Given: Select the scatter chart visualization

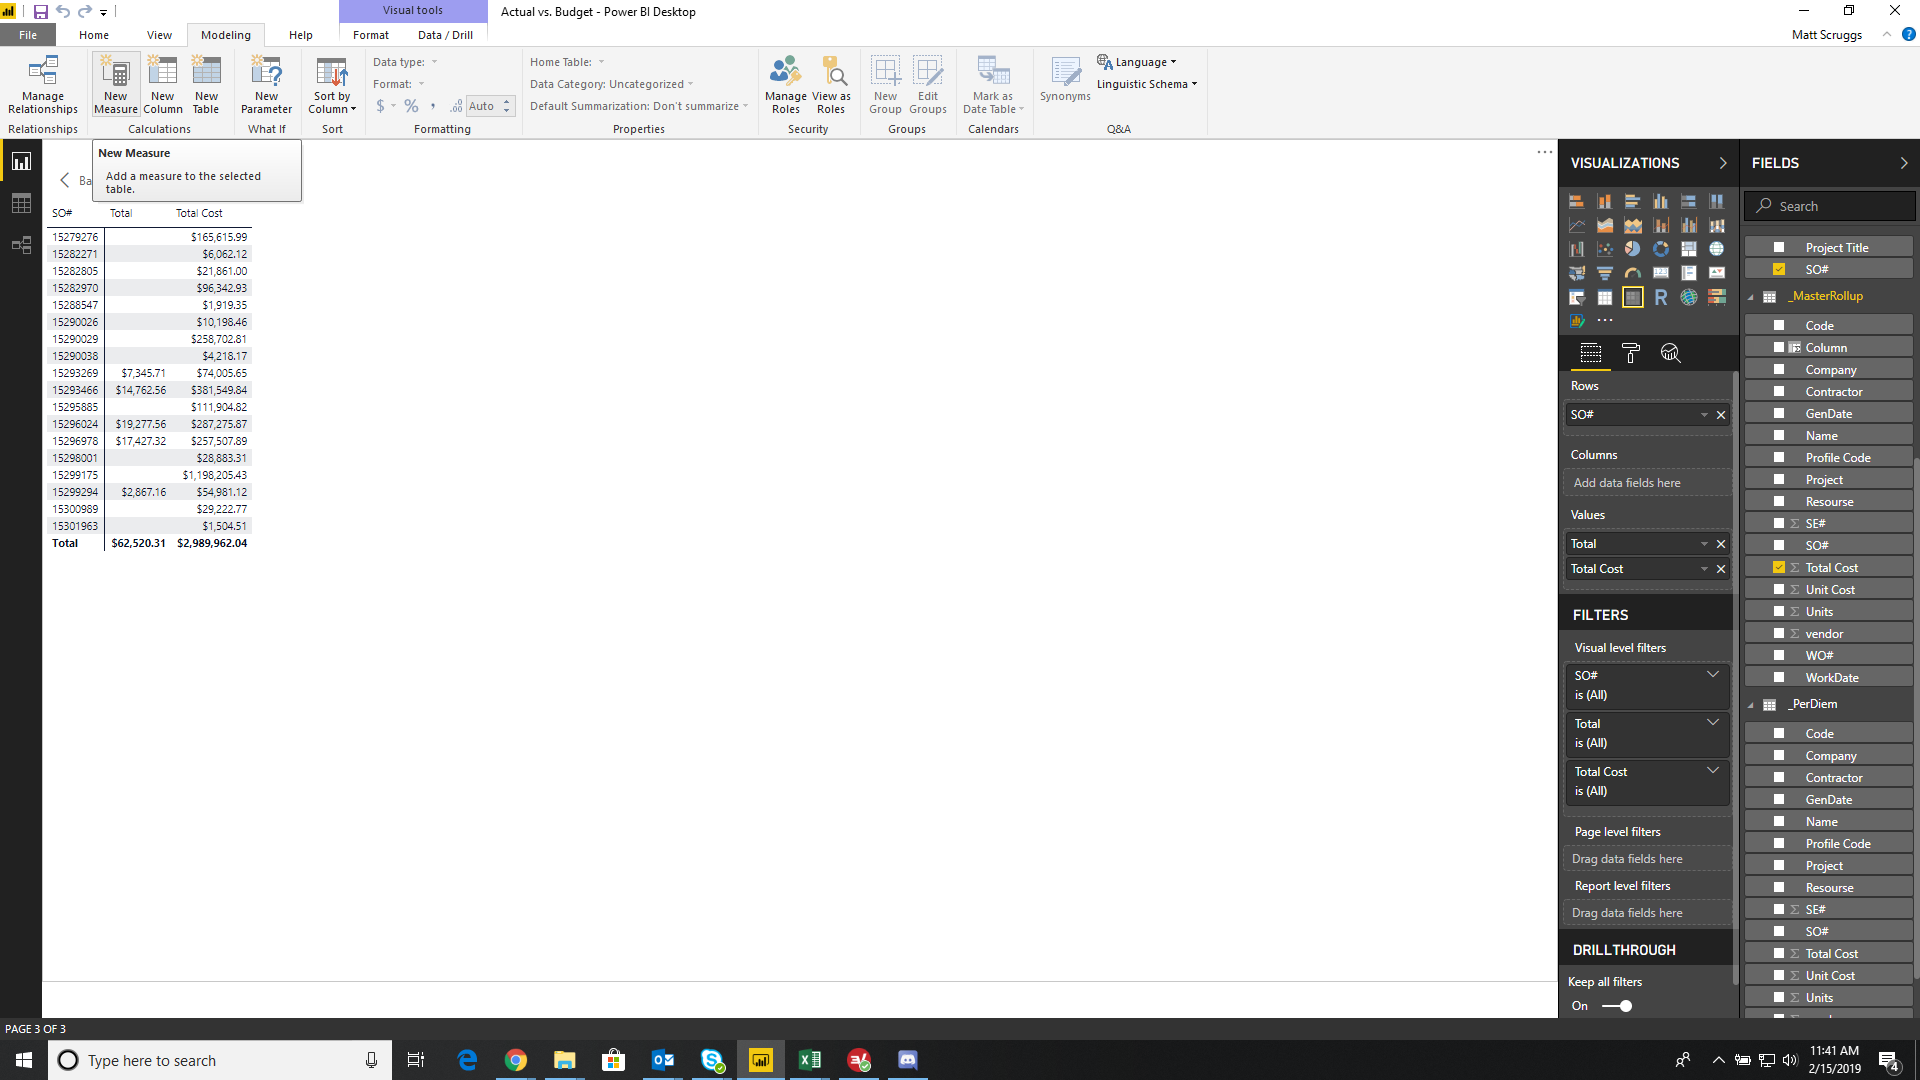Looking at the screenshot, I should click(1605, 249).
